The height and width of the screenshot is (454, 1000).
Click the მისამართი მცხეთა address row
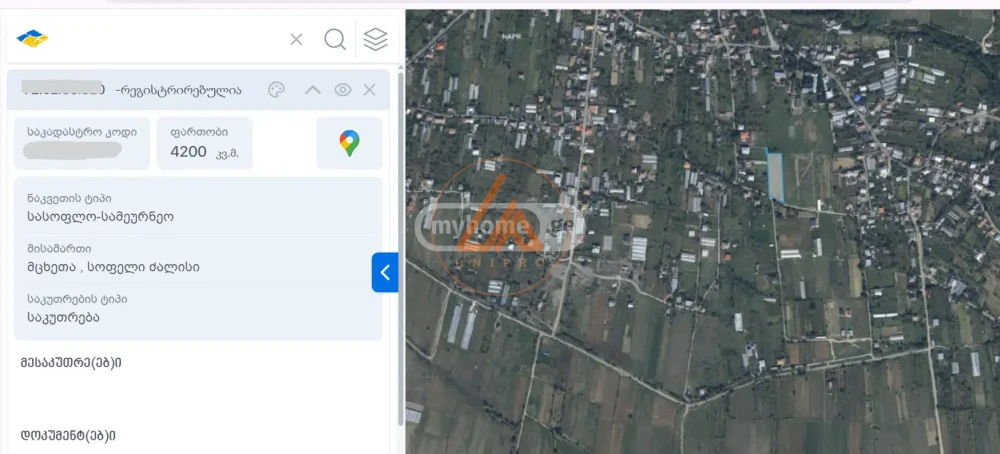pyautogui.click(x=198, y=258)
